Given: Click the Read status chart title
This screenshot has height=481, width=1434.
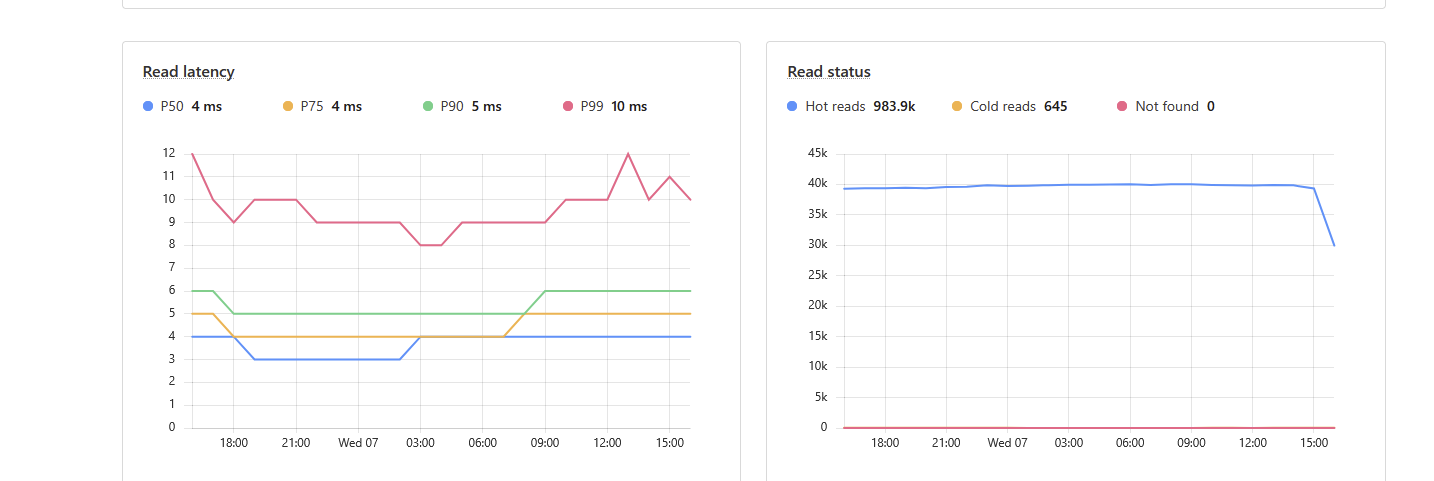Looking at the screenshot, I should click(x=829, y=72).
